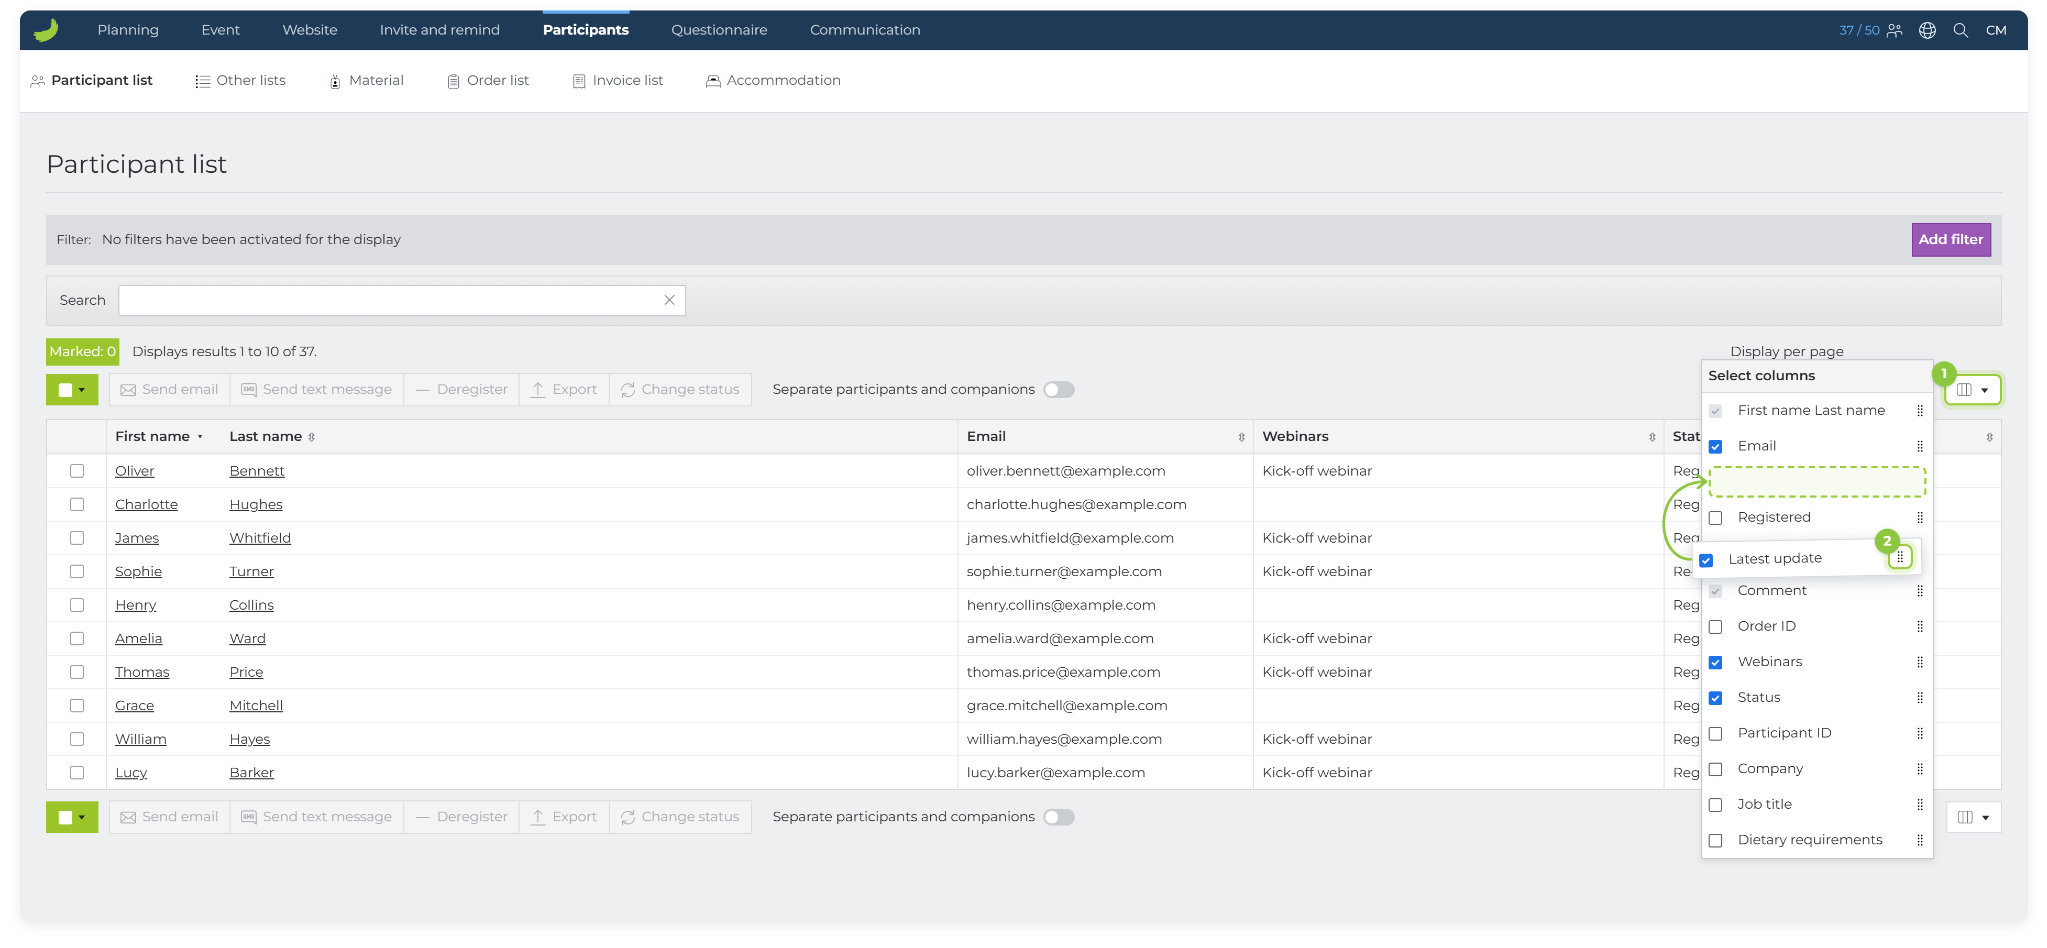The height and width of the screenshot is (948, 2047).
Task: Open the Accommodation tab
Action: [x=773, y=80]
